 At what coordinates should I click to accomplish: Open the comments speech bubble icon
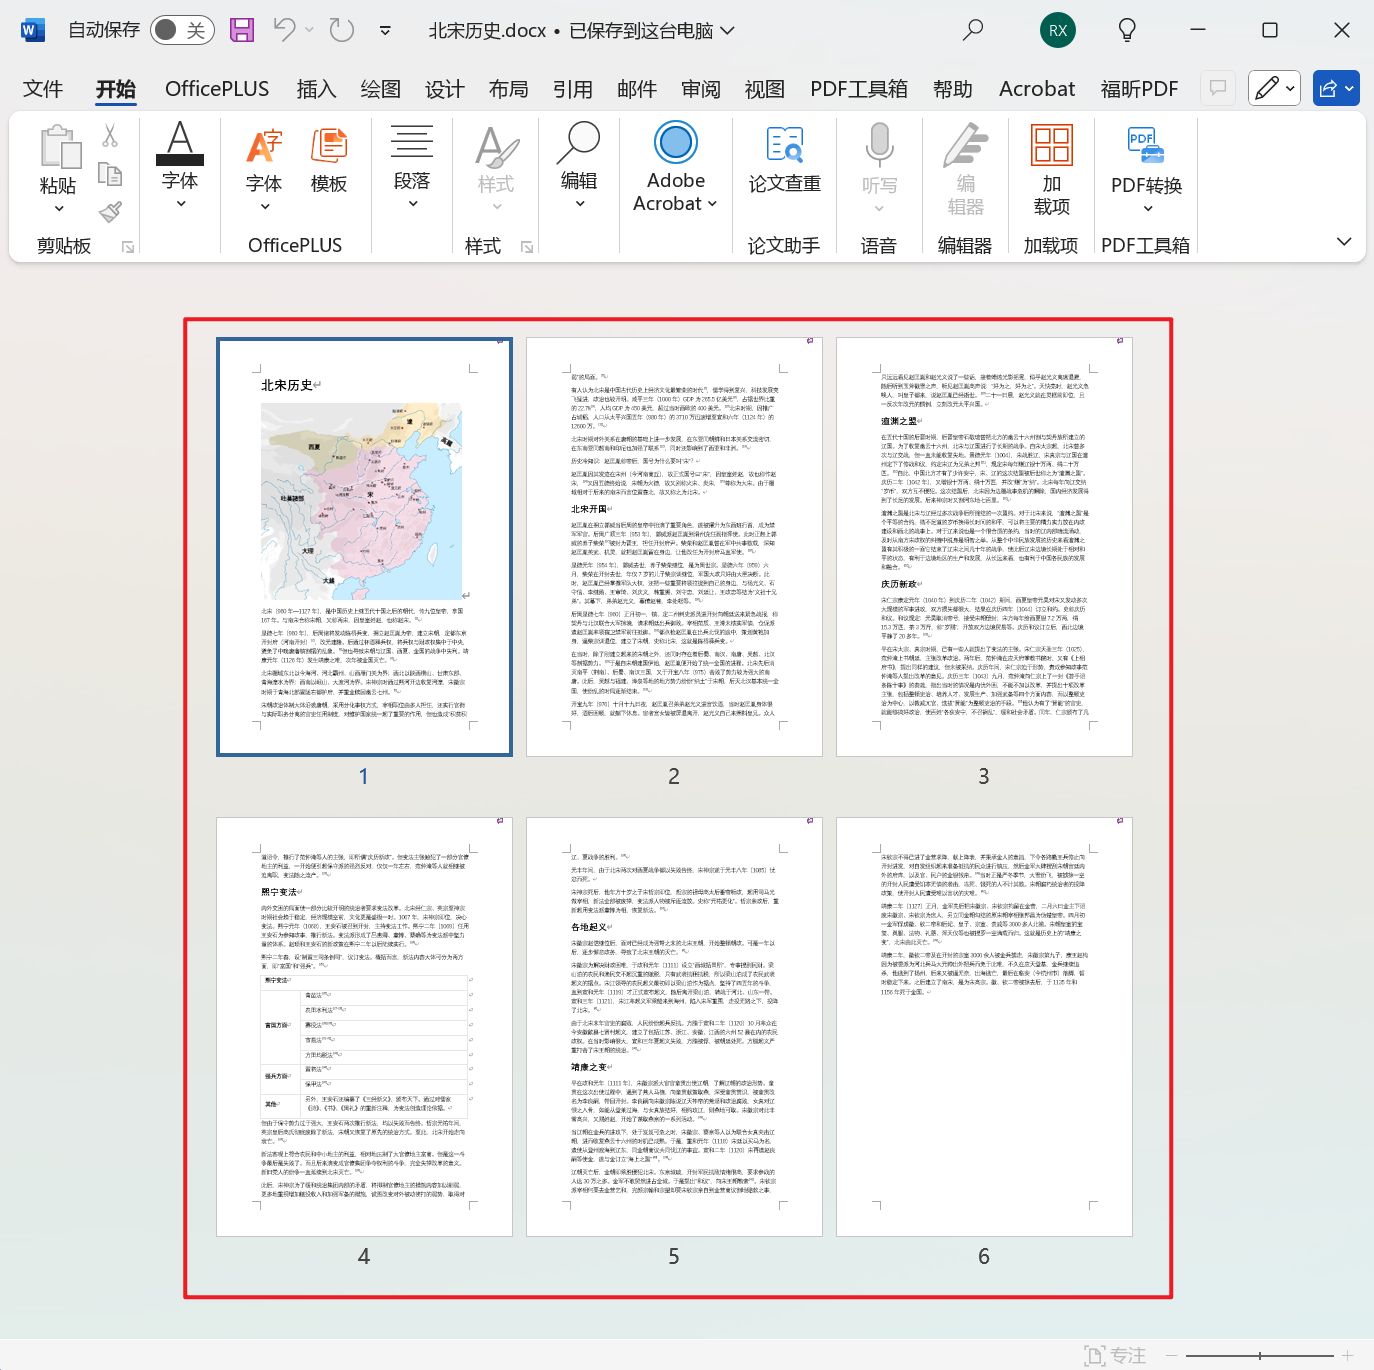point(1218,88)
